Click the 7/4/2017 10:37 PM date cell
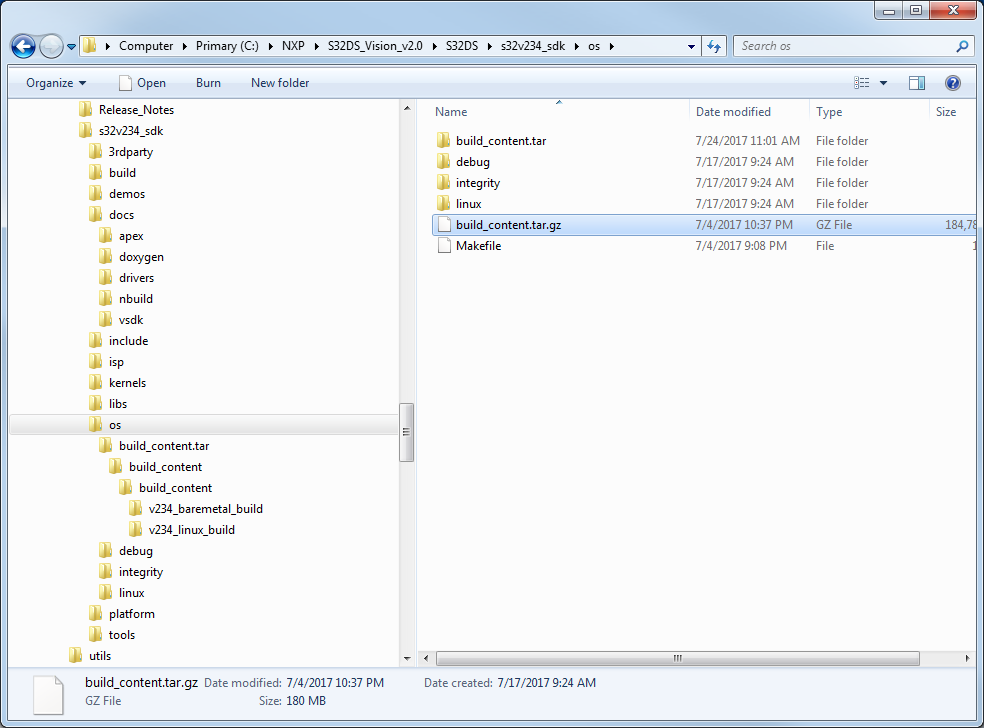 pyautogui.click(x=744, y=225)
